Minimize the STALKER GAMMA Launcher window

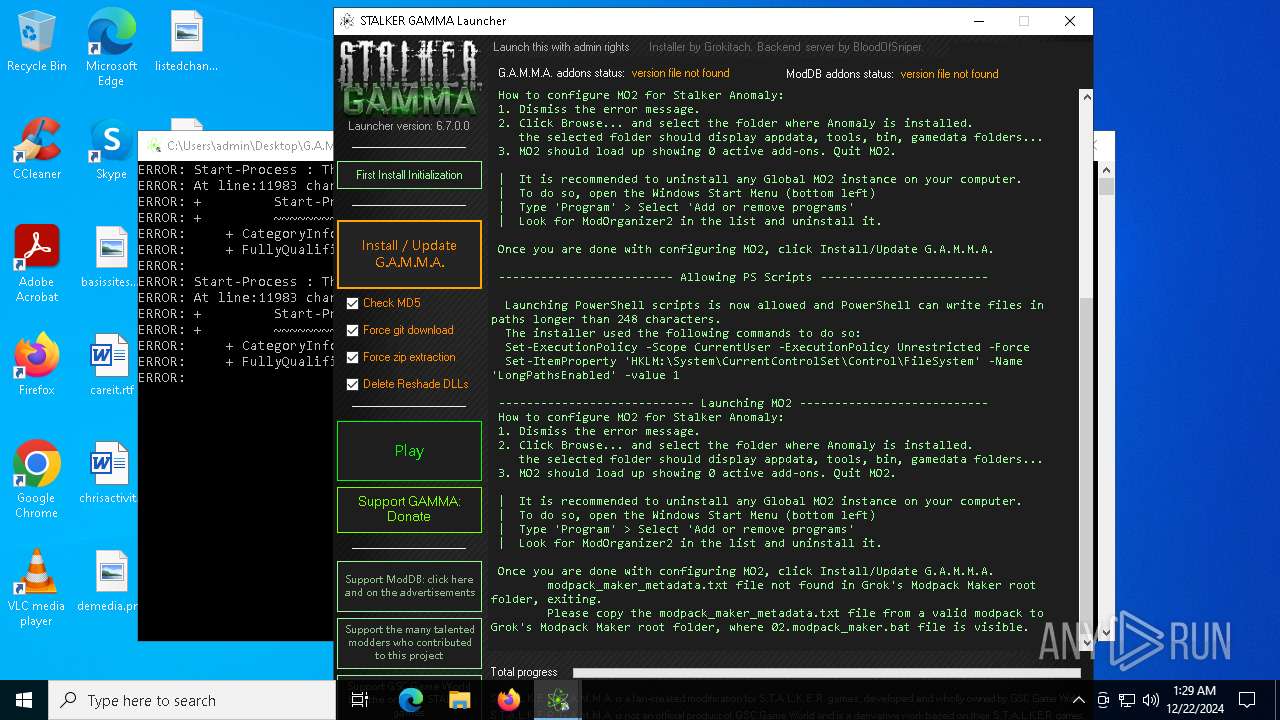click(977, 21)
